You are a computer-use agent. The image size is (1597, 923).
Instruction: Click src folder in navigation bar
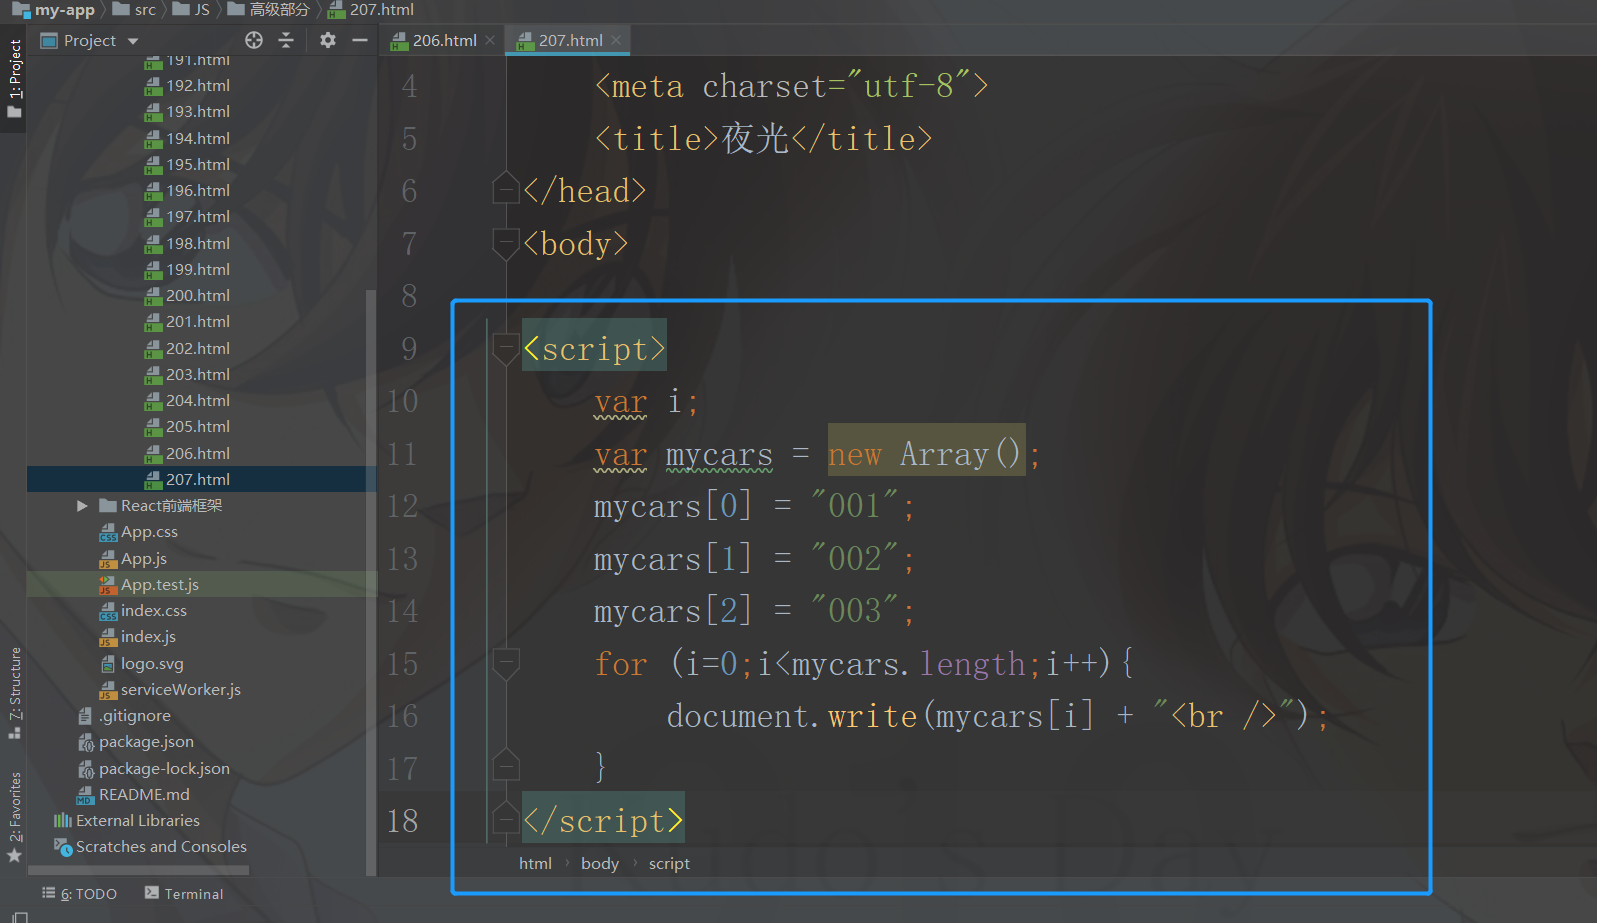tap(134, 10)
